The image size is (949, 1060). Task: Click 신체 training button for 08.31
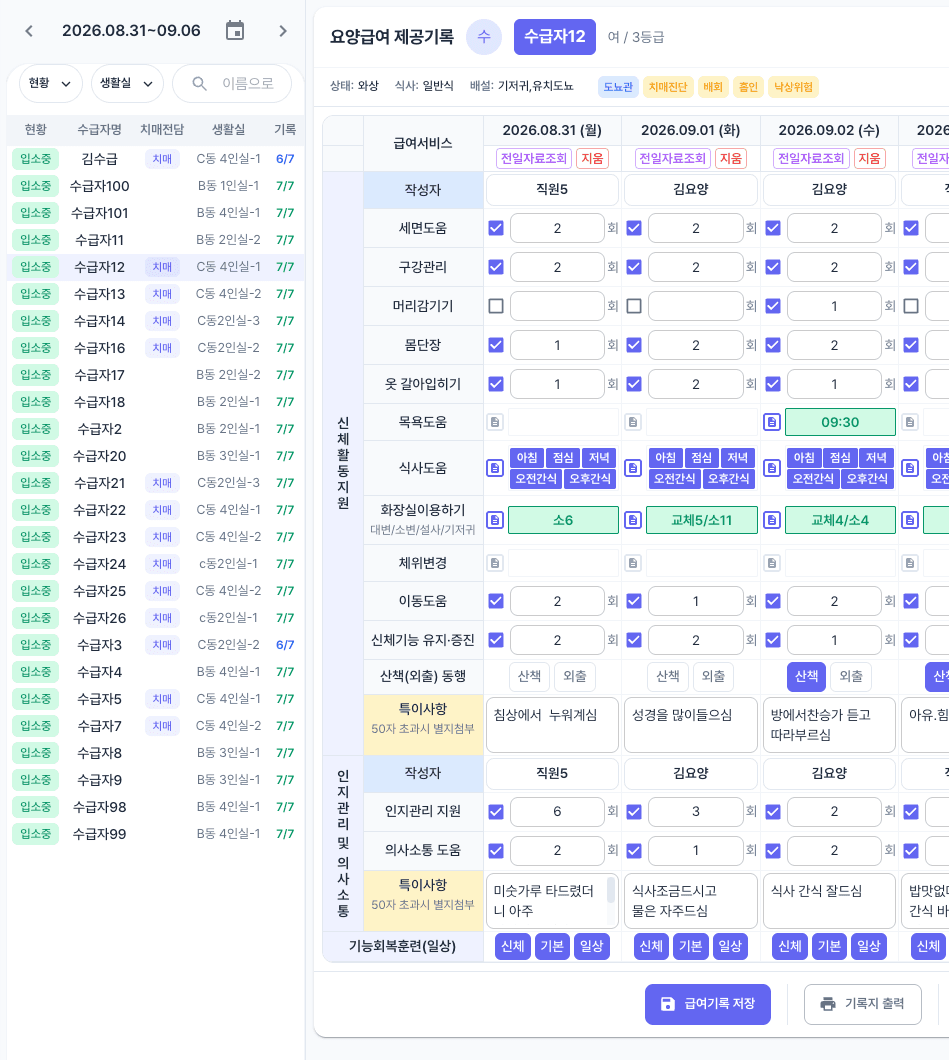513,946
